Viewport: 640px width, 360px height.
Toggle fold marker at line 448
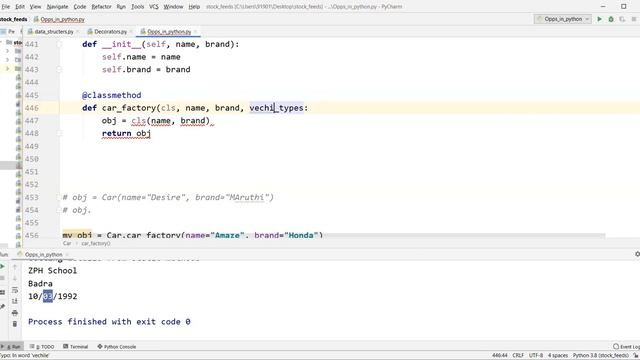59,133
